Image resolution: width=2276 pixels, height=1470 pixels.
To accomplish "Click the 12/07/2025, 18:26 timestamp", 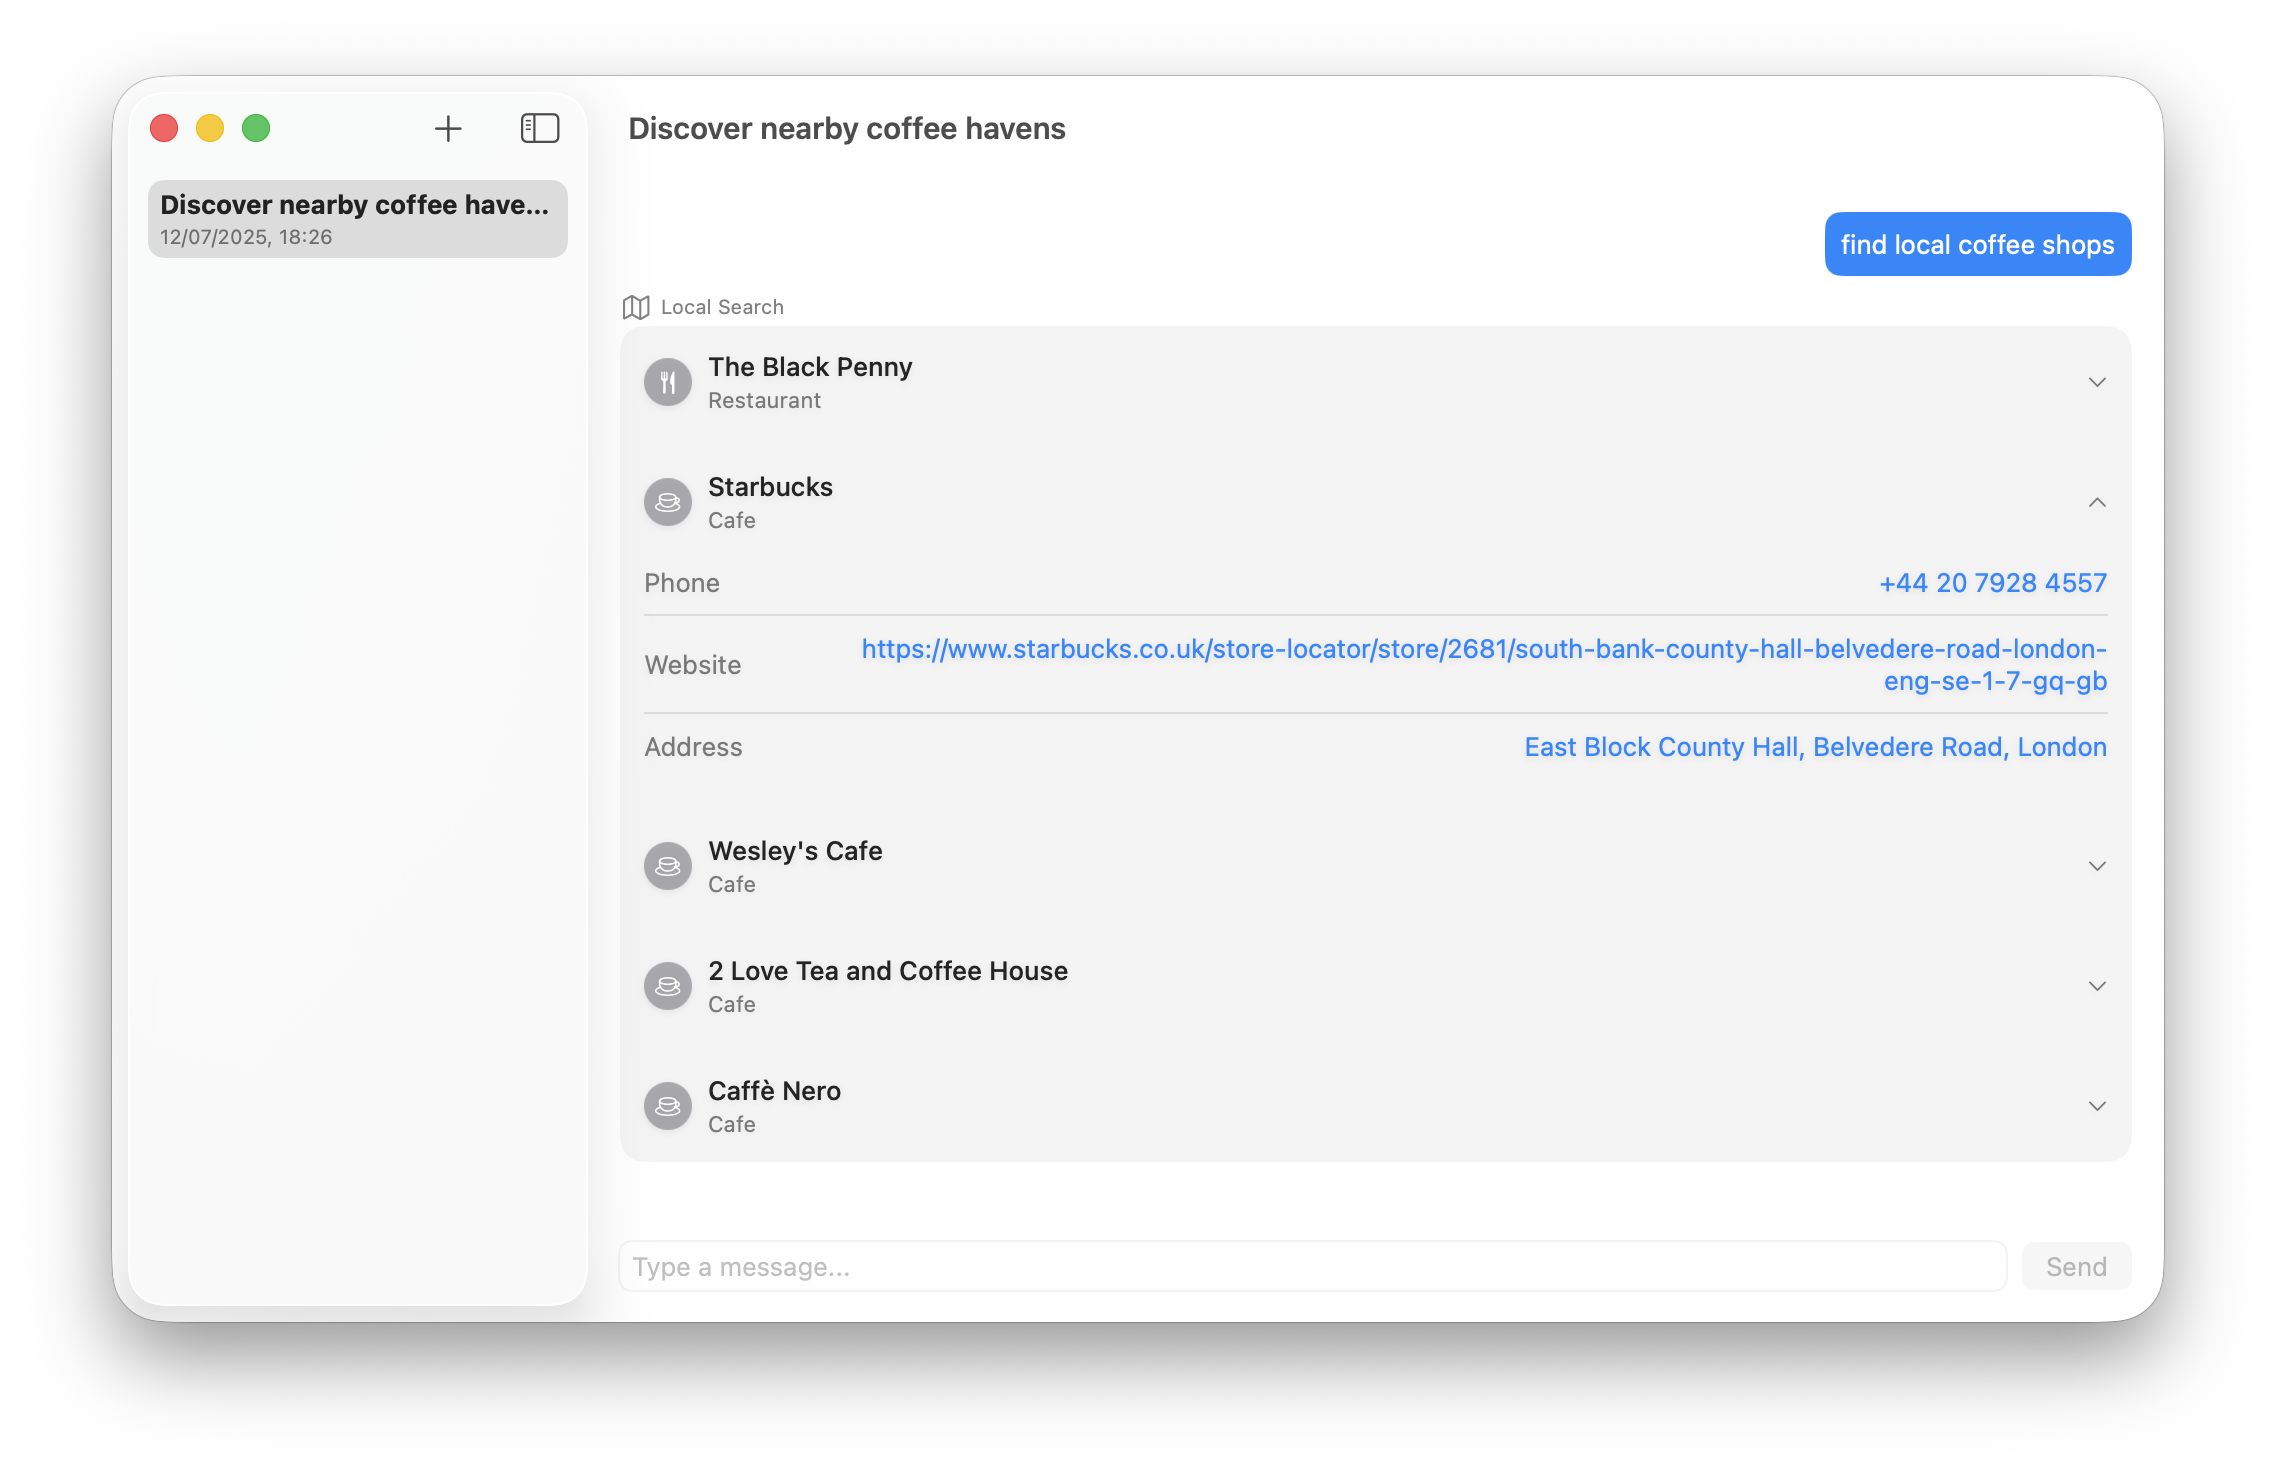I will click(x=246, y=237).
